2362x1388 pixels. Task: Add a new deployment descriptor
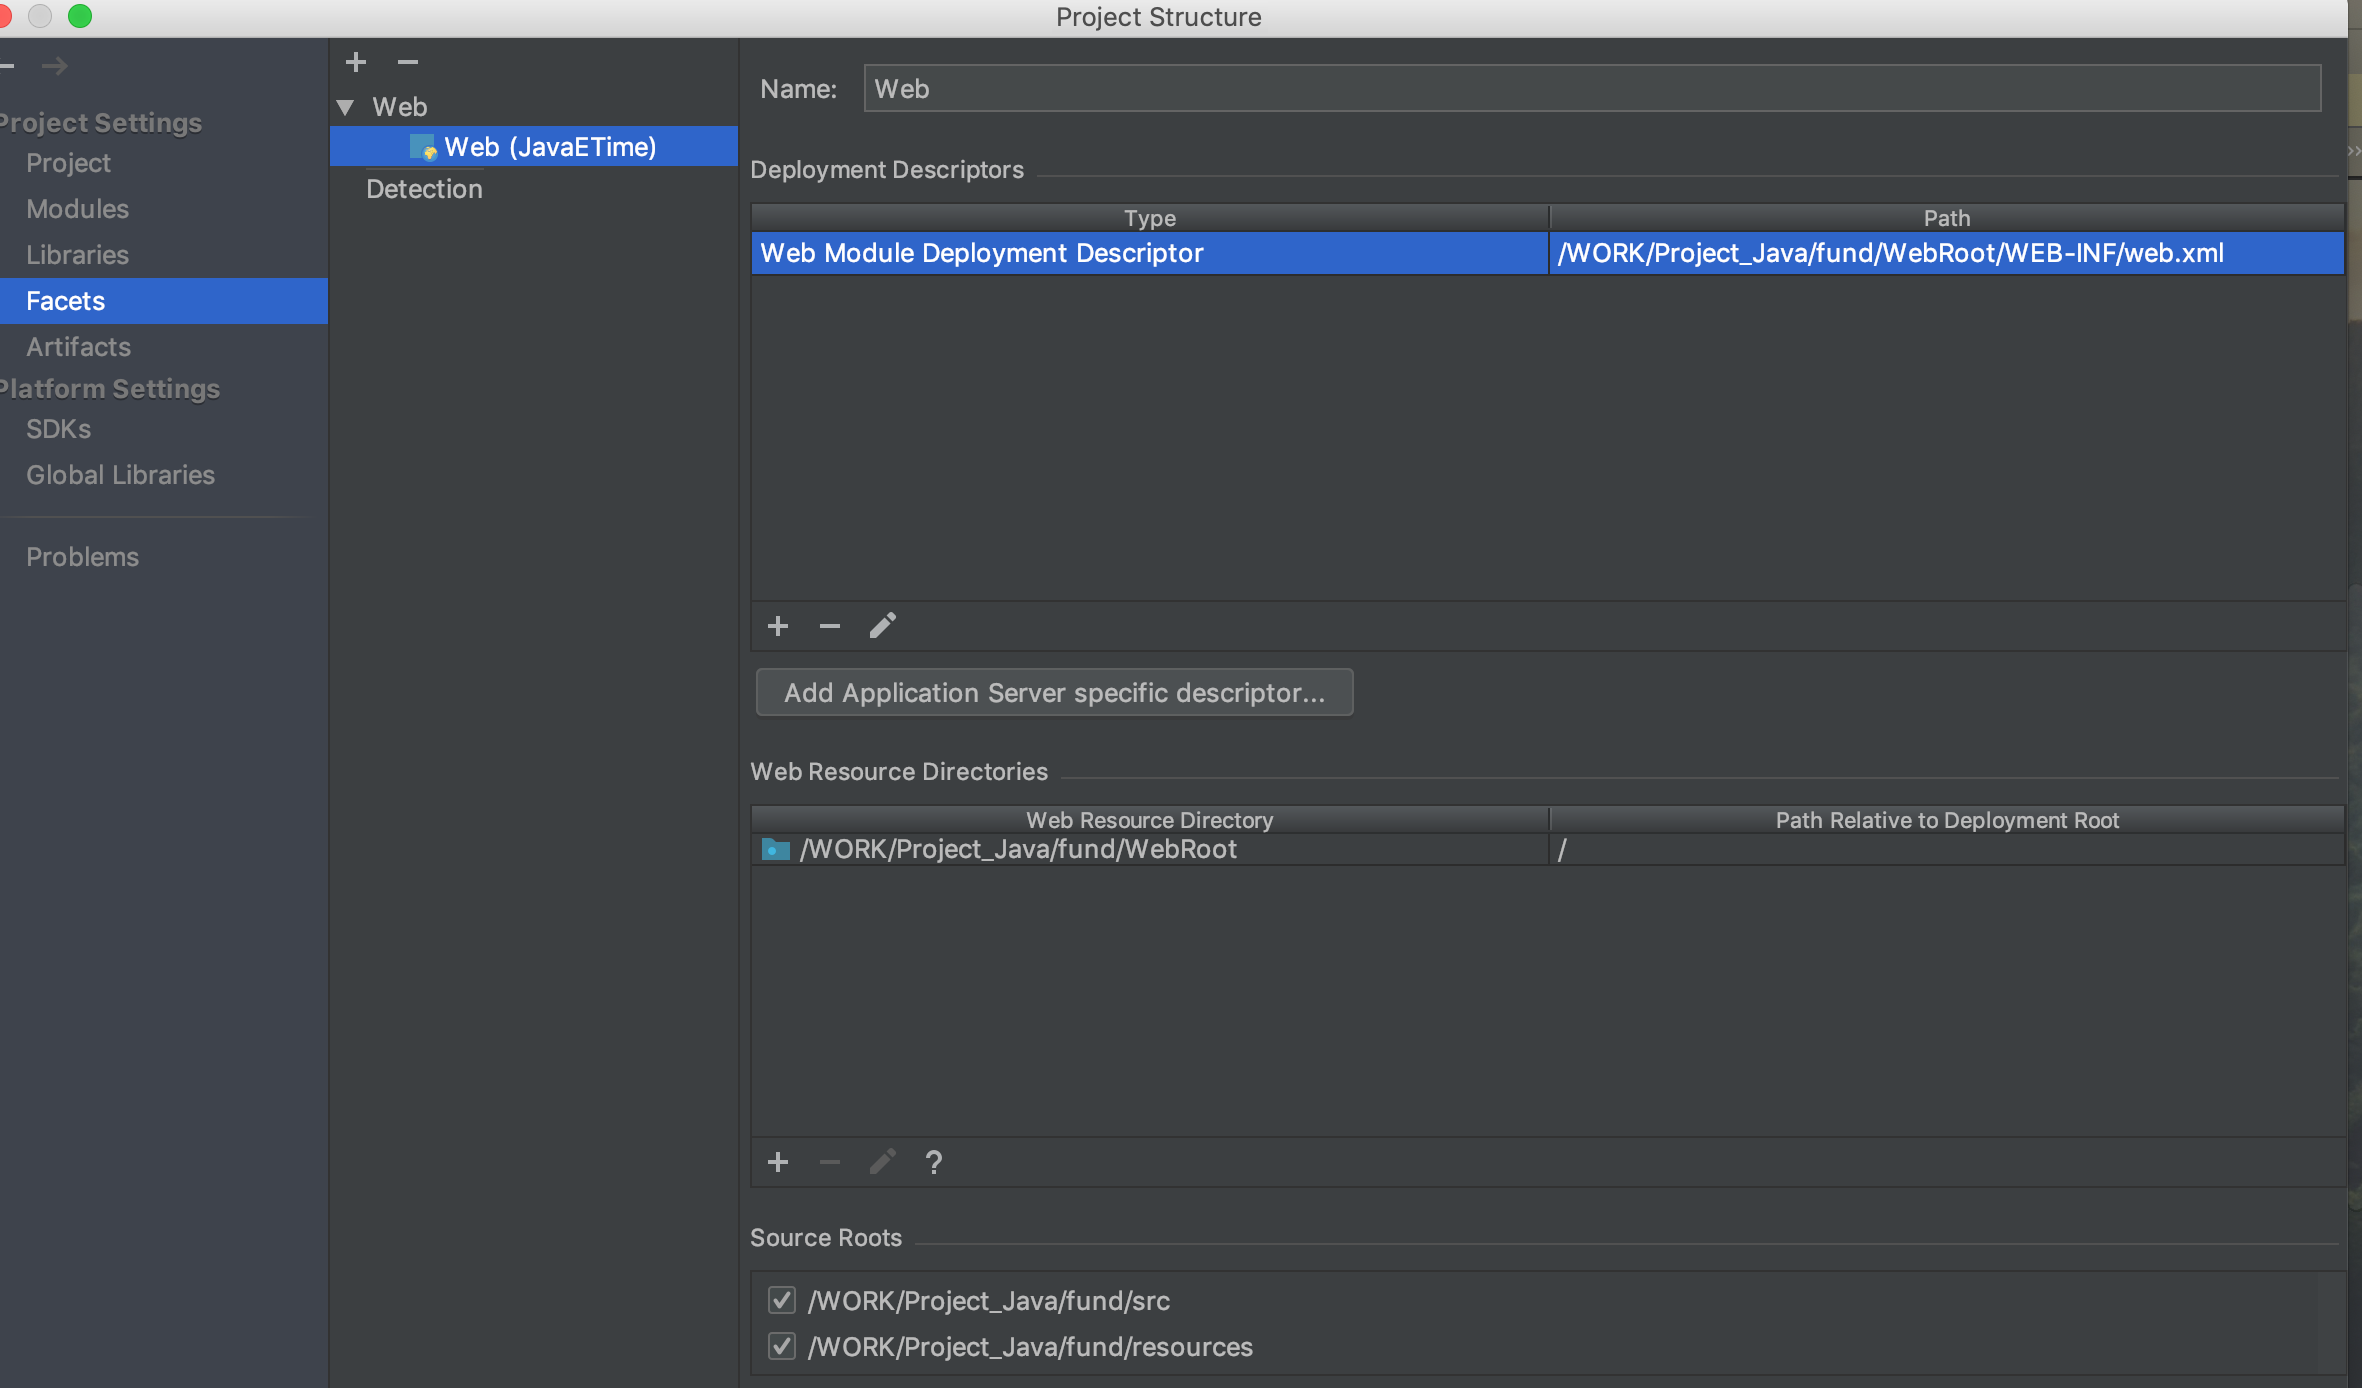pyautogui.click(x=778, y=626)
